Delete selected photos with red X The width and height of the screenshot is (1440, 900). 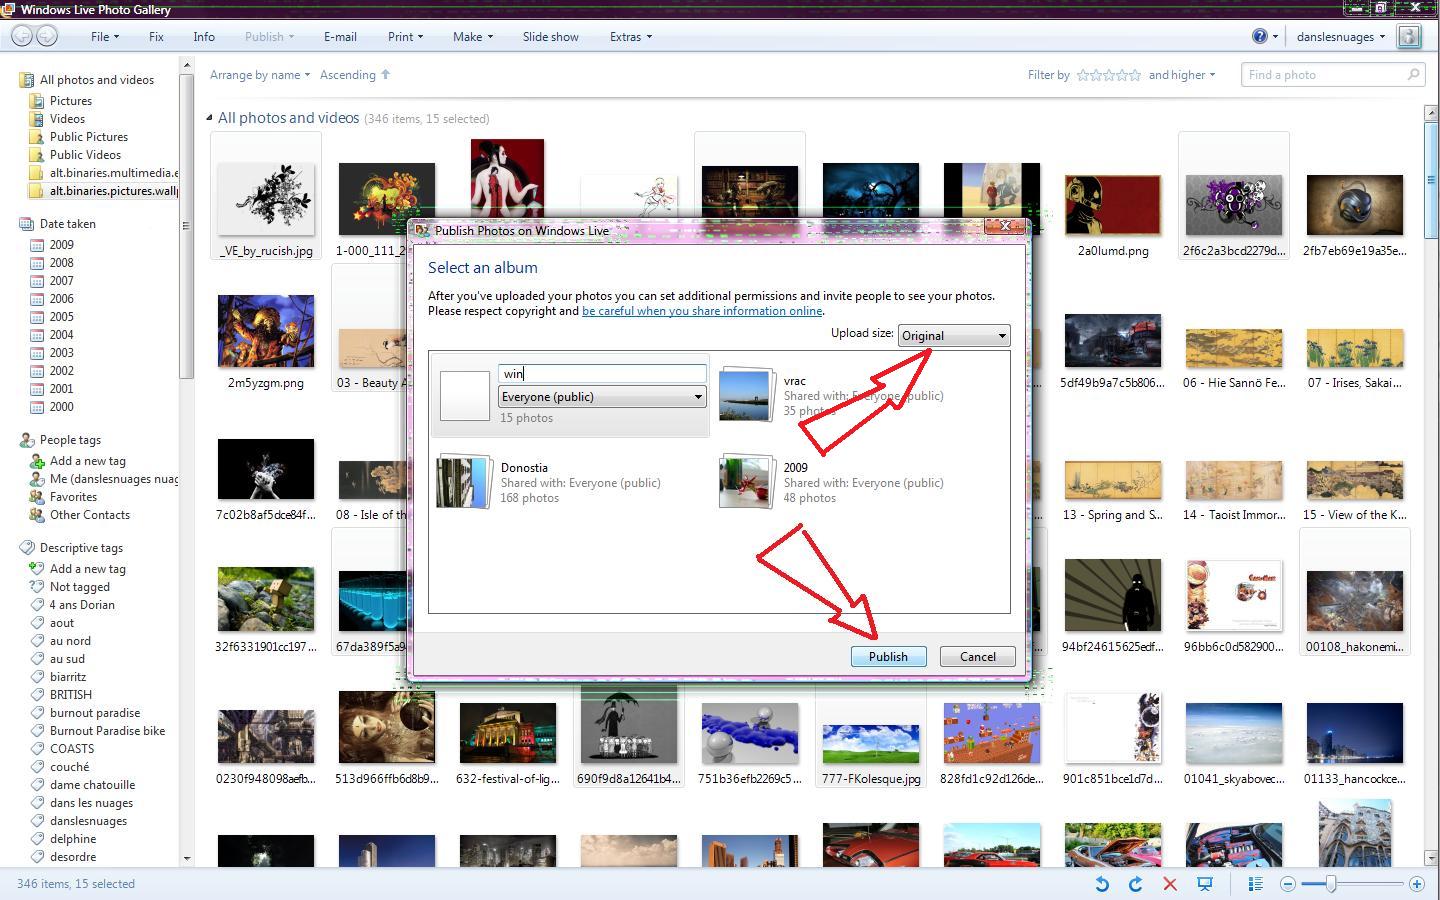[x=1170, y=884]
